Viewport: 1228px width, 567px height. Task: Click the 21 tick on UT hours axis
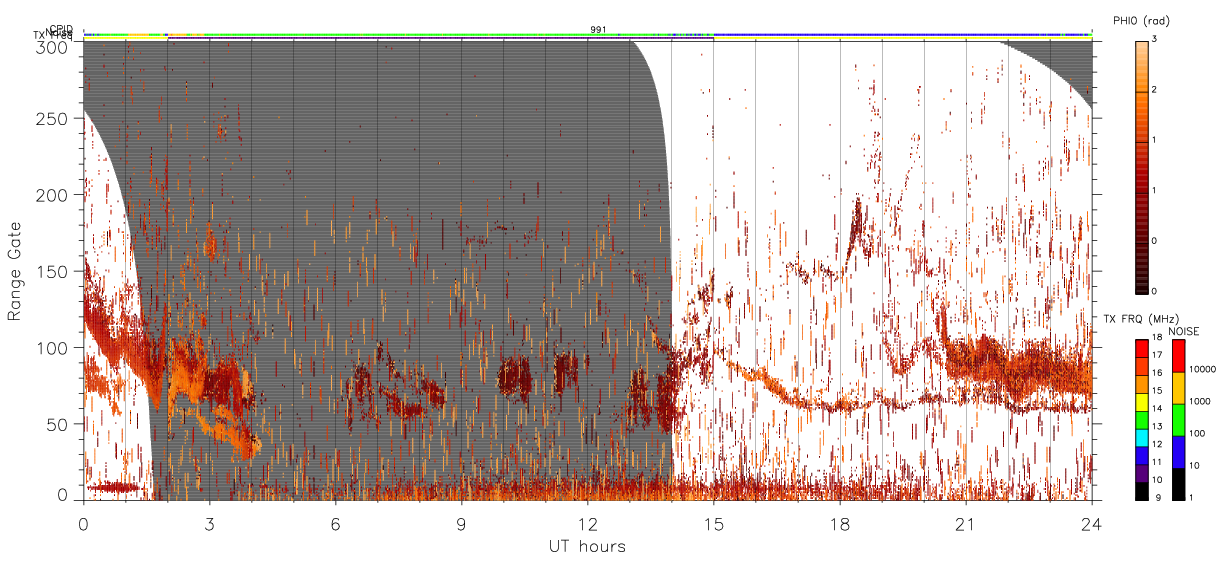point(966,524)
